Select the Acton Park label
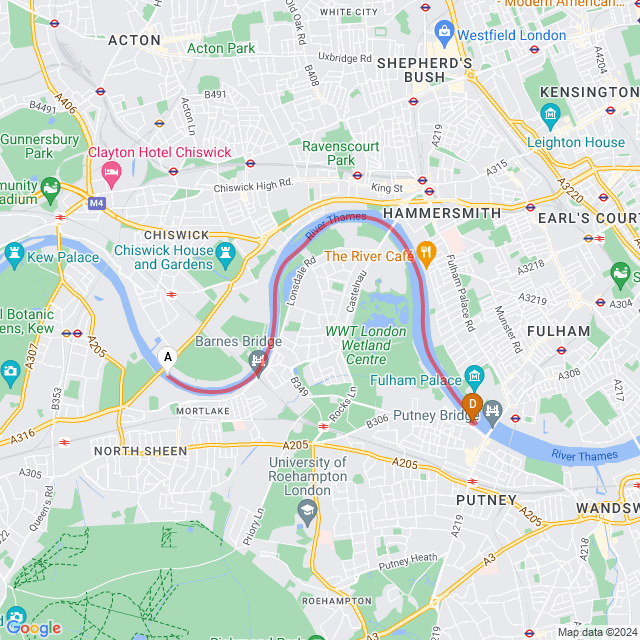Image resolution: width=640 pixels, height=640 pixels. tap(221, 48)
